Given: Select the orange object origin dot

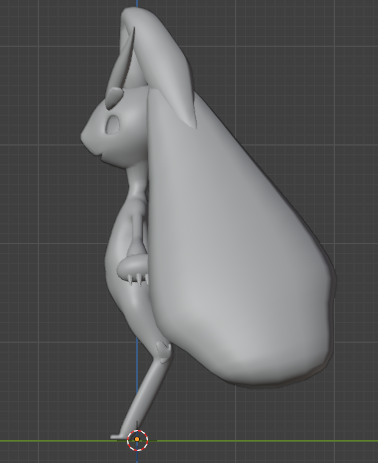Looking at the screenshot, I should pos(137,440).
